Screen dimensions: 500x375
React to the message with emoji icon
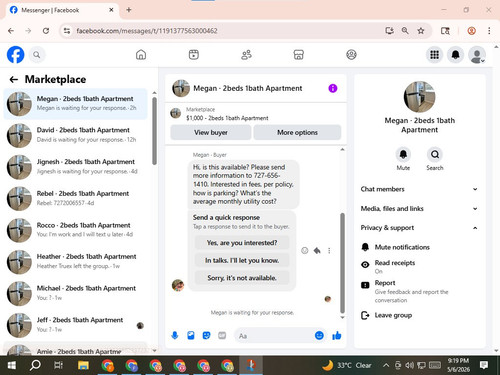point(305,250)
